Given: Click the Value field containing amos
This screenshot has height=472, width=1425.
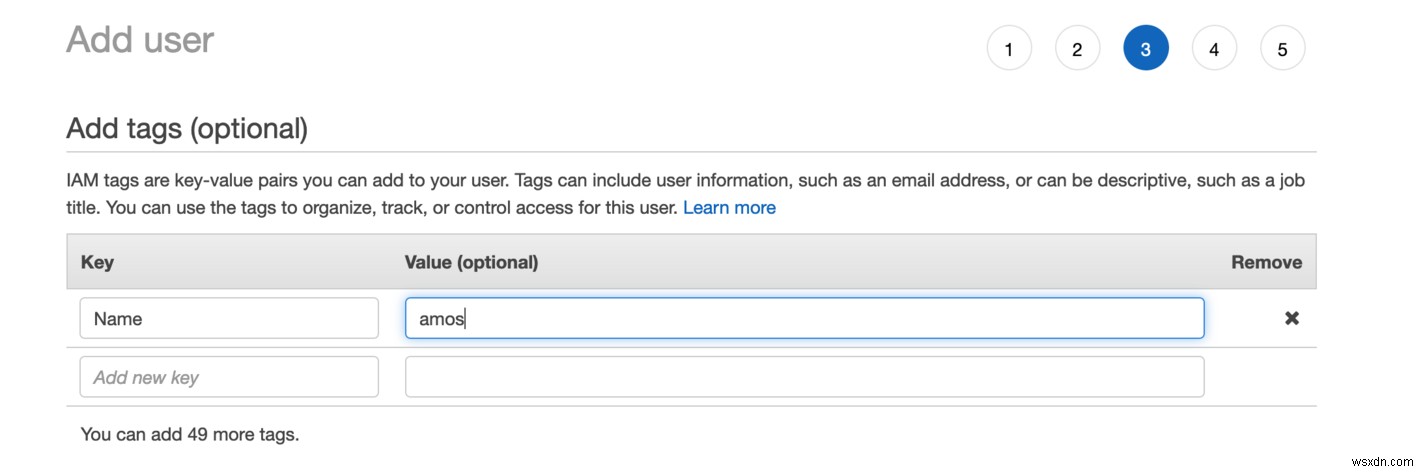Looking at the screenshot, I should [x=804, y=318].
